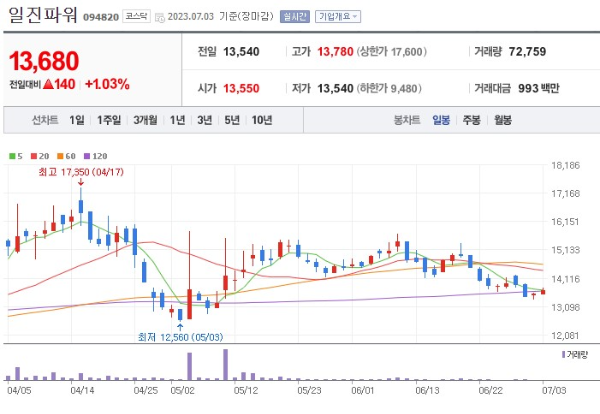Click the tallest volume bar near 05/12
600x414 pixels.
coord(225,365)
